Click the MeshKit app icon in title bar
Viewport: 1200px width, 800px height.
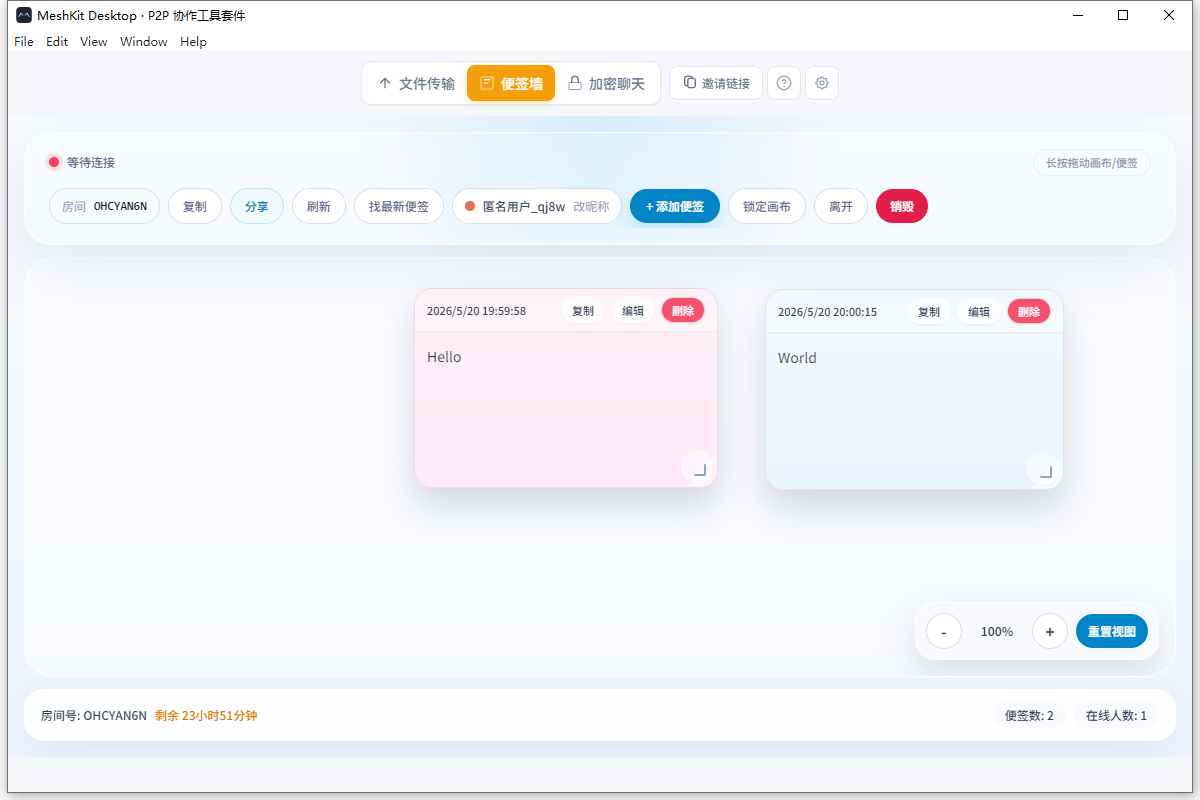point(24,15)
